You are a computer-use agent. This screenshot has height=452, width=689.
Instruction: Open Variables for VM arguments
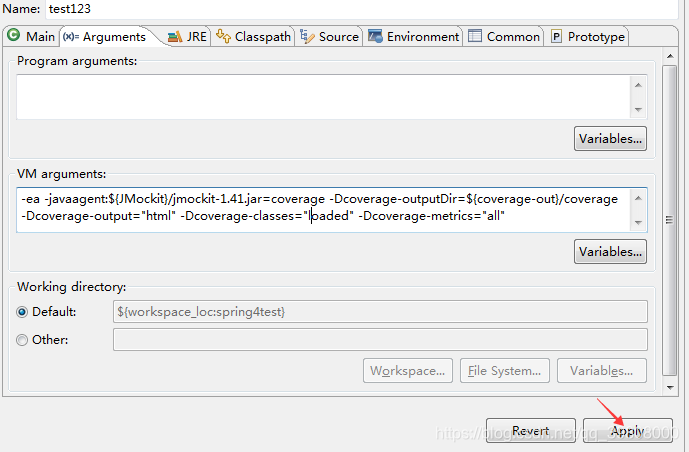[610, 252]
